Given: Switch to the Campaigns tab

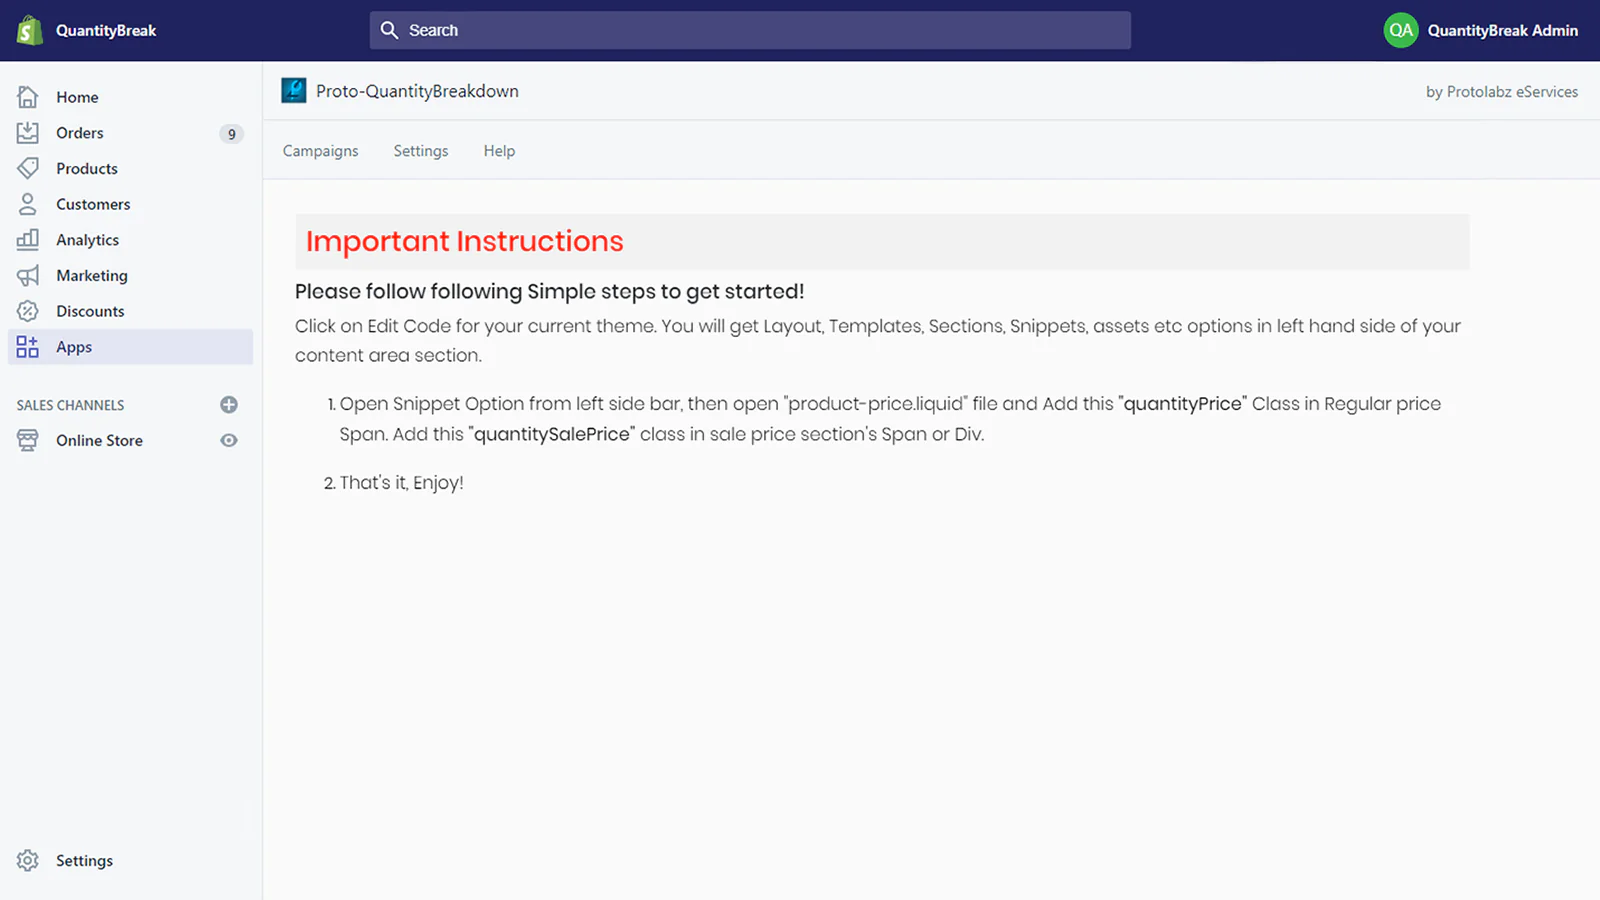Looking at the screenshot, I should tap(320, 151).
